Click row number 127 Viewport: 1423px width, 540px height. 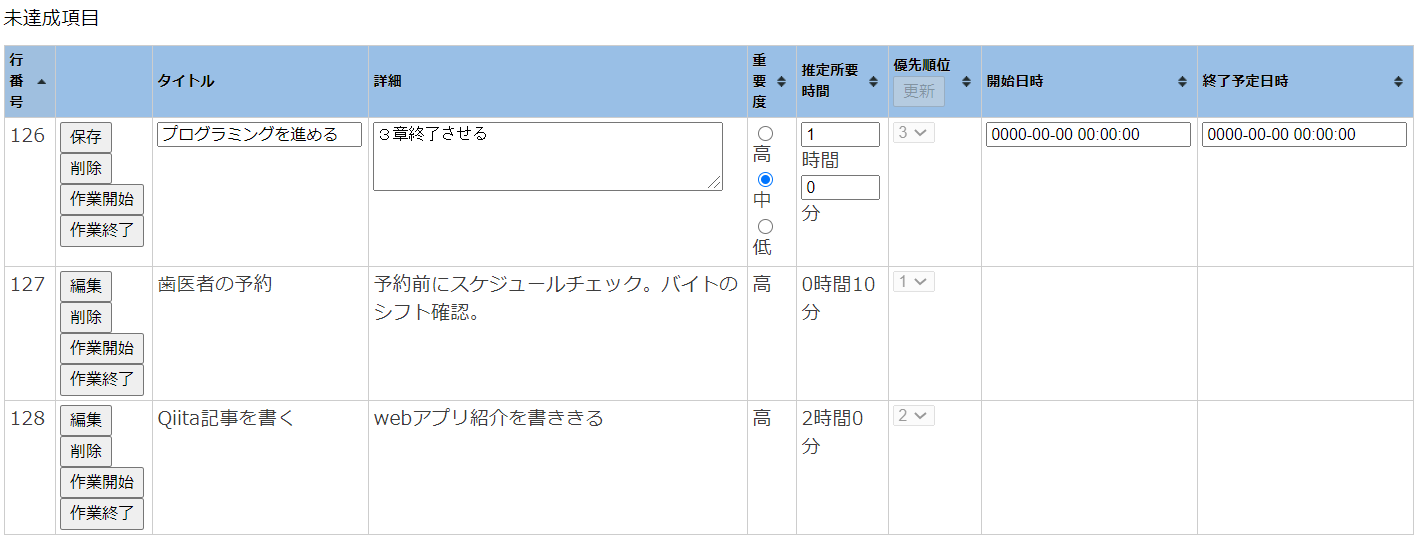[28, 285]
